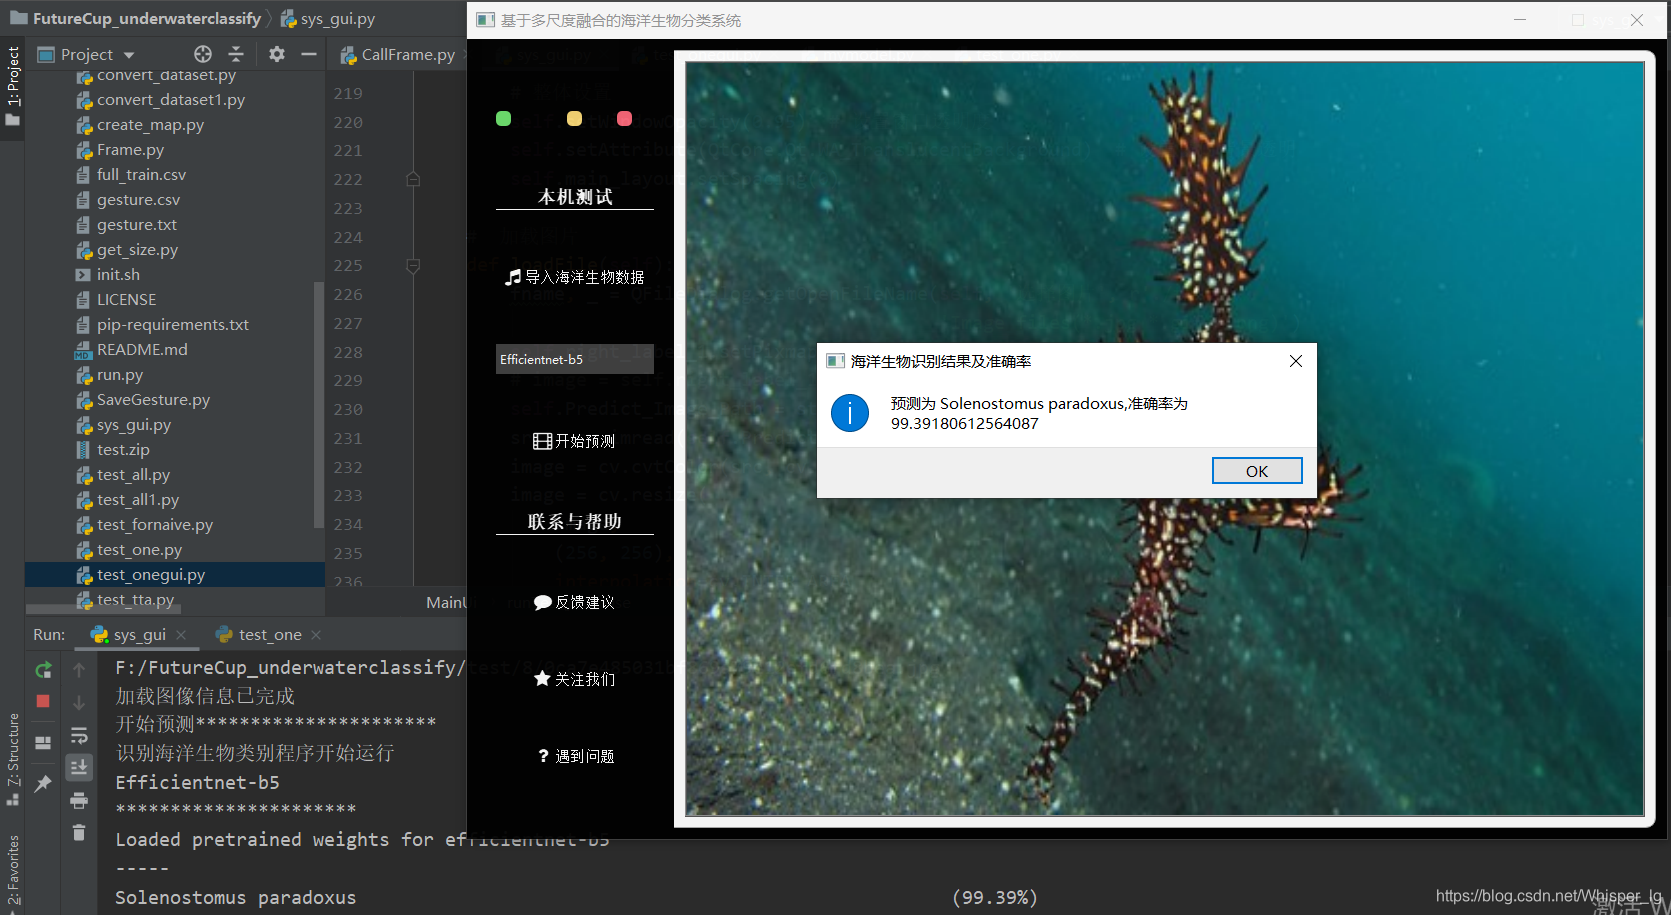Image resolution: width=1671 pixels, height=915 pixels.
Task: Click OK in the recognition result dialog
Action: [1256, 471]
